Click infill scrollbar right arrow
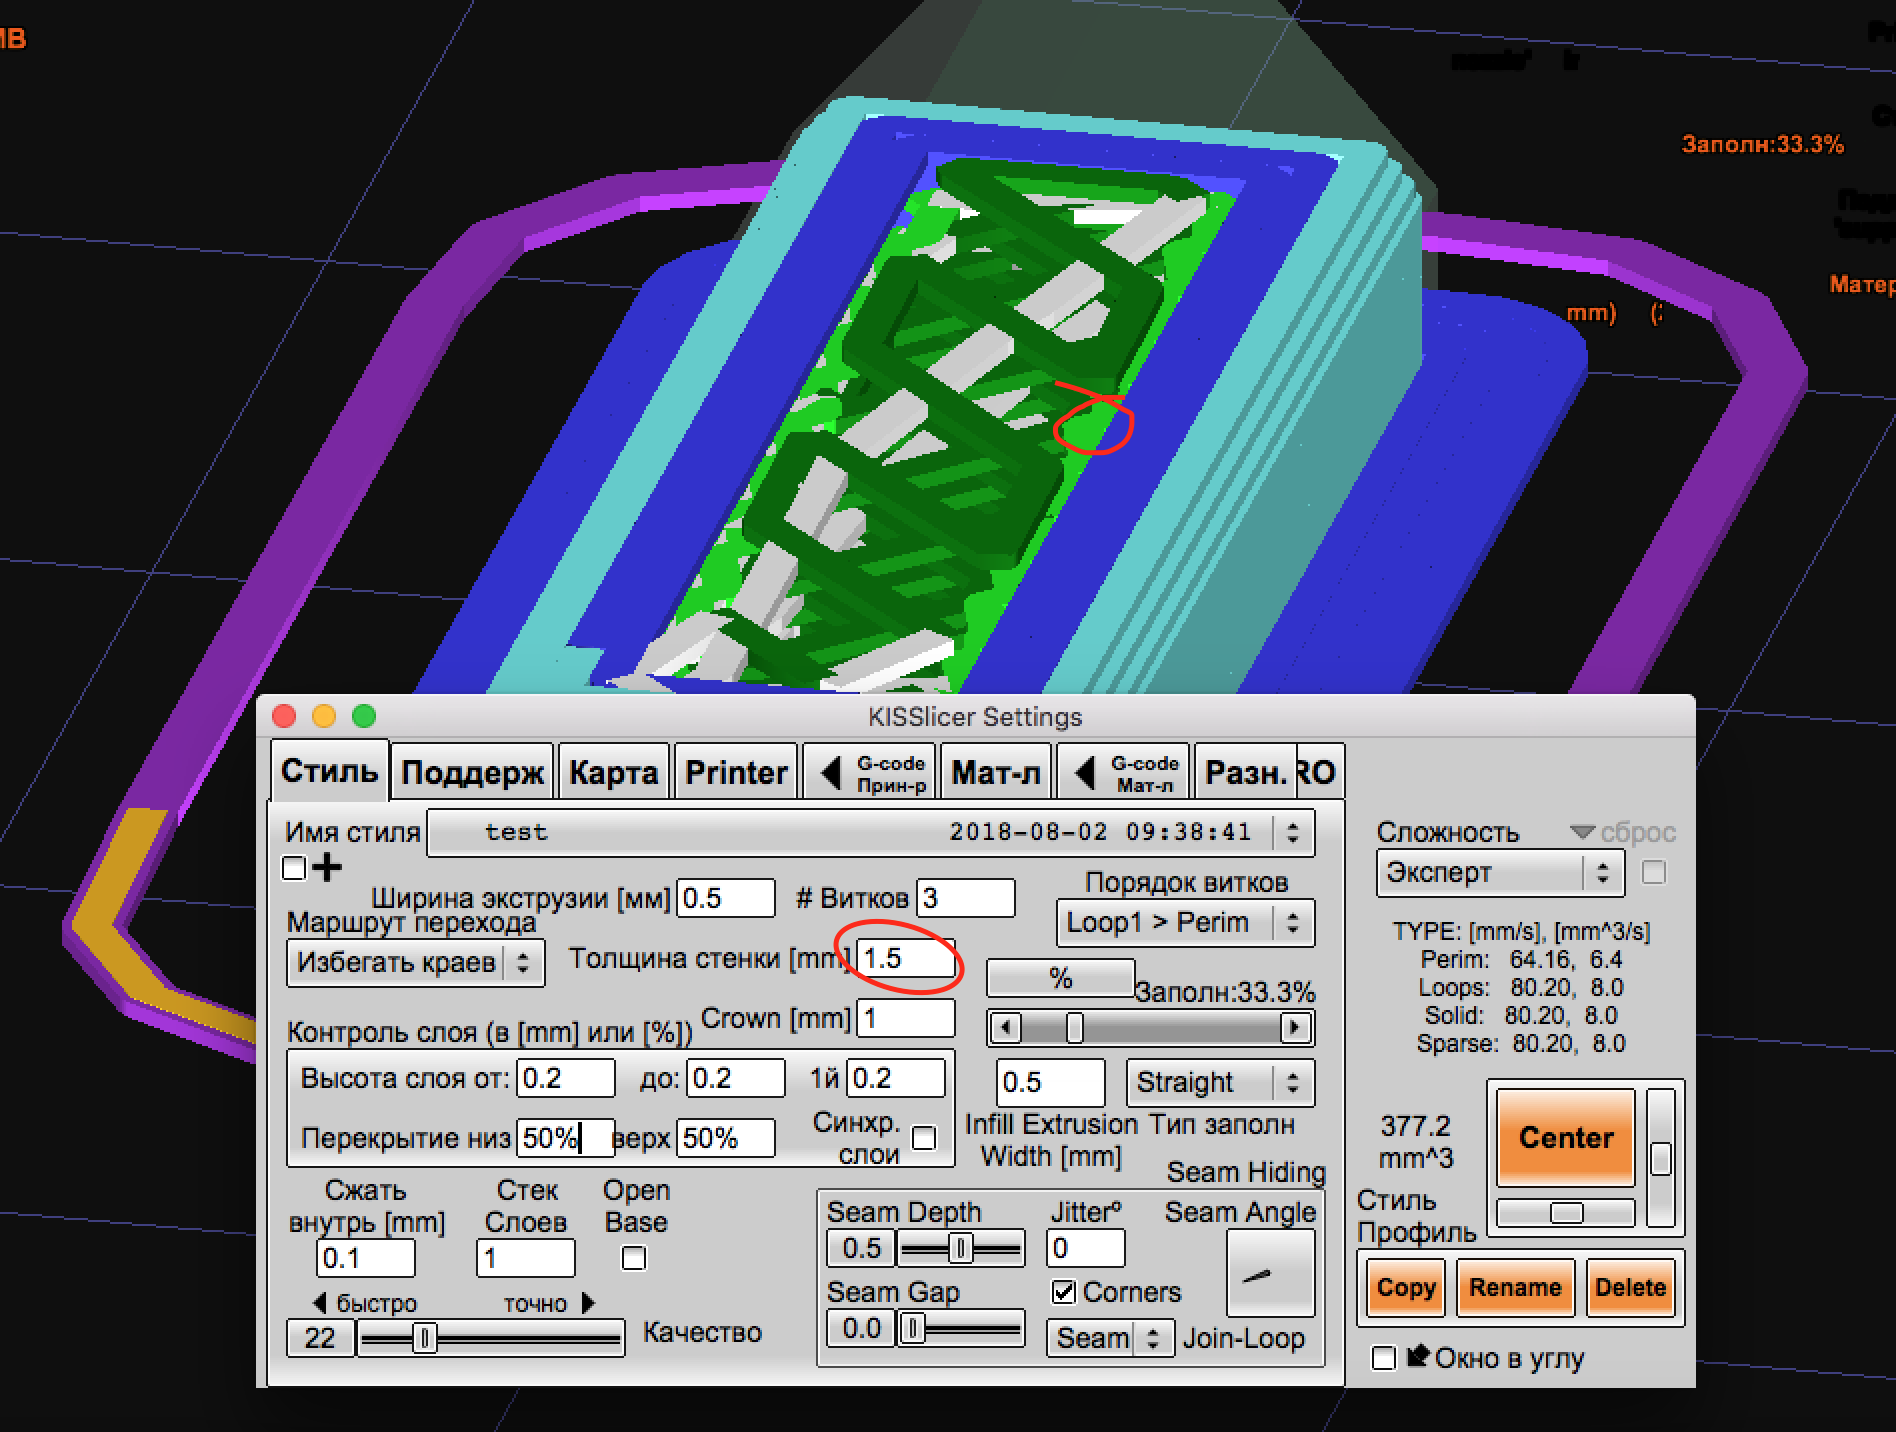The image size is (1896, 1432). (1295, 1027)
